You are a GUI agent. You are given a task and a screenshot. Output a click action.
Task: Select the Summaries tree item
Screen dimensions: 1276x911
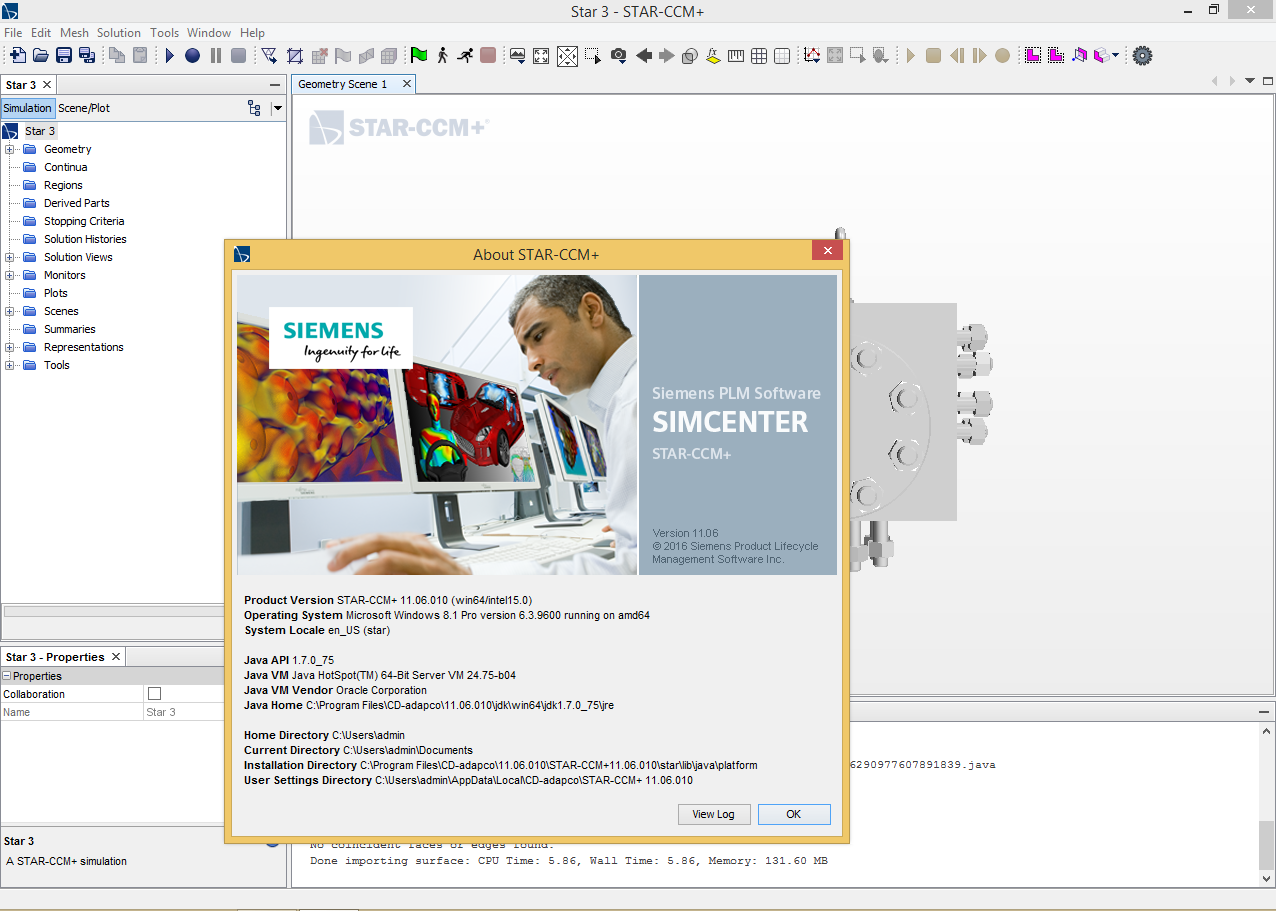[69, 329]
